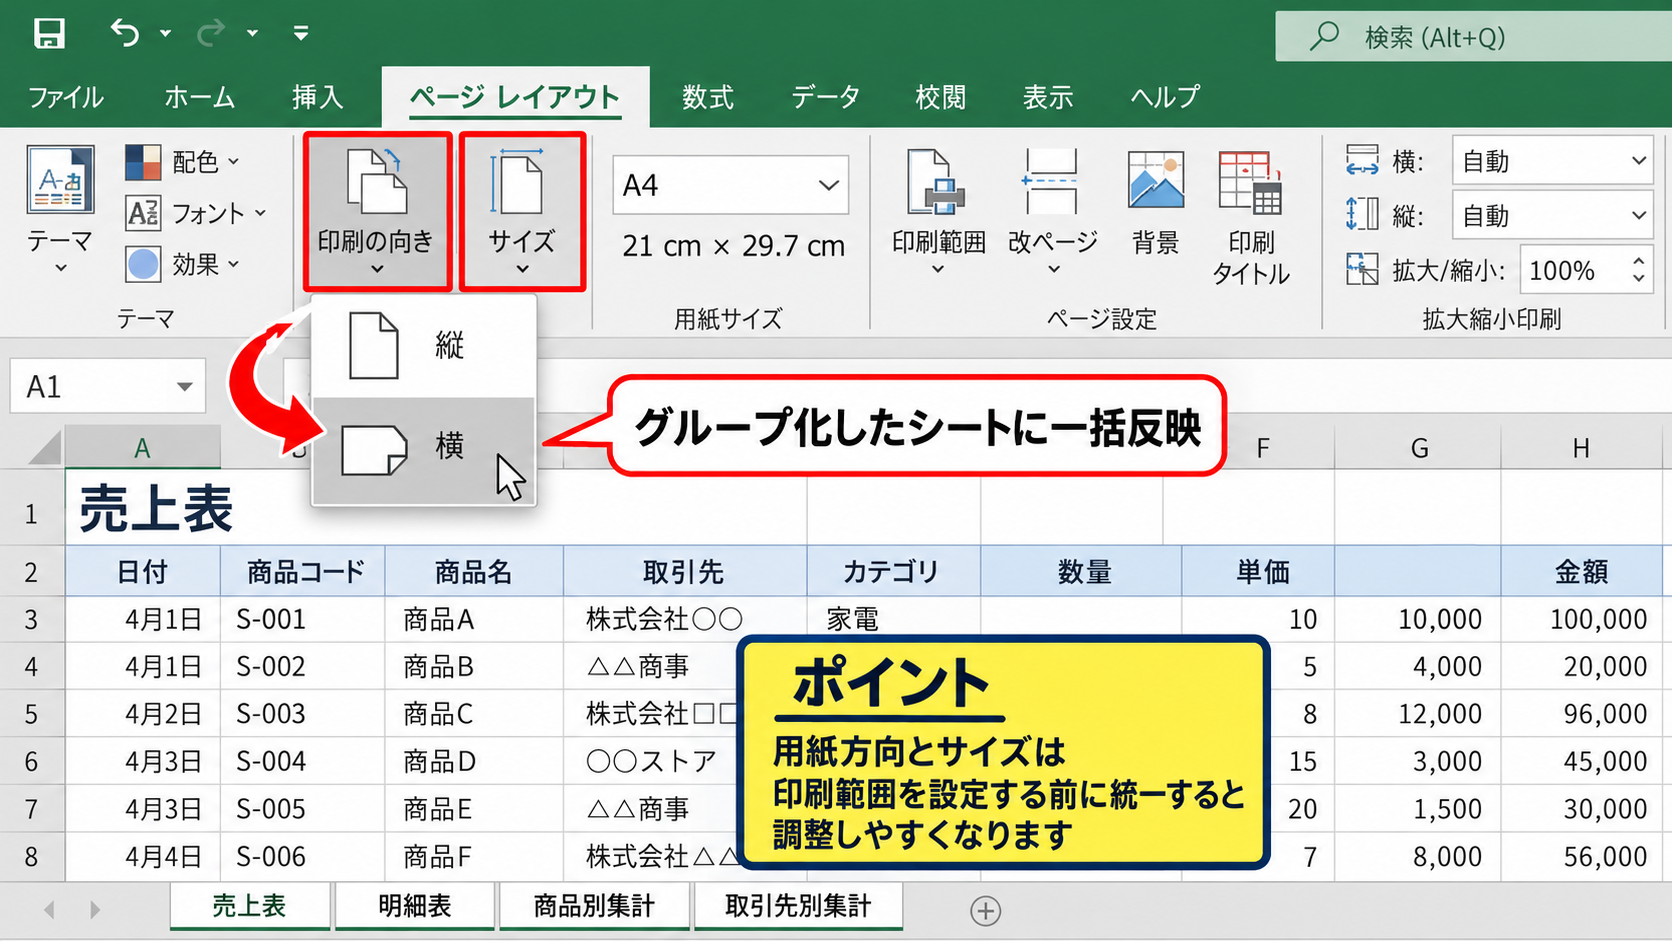
Task: Click the Select All corner triangle
Action: click(x=45, y=448)
